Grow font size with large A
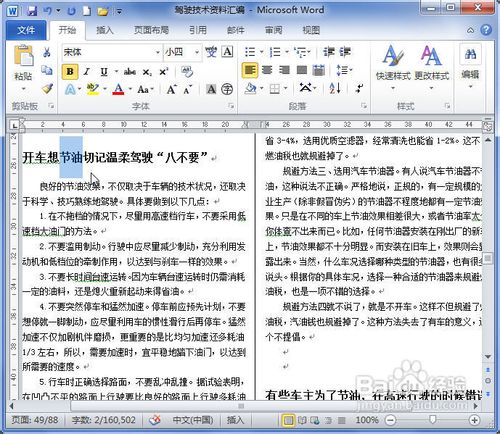 [x=171, y=89]
